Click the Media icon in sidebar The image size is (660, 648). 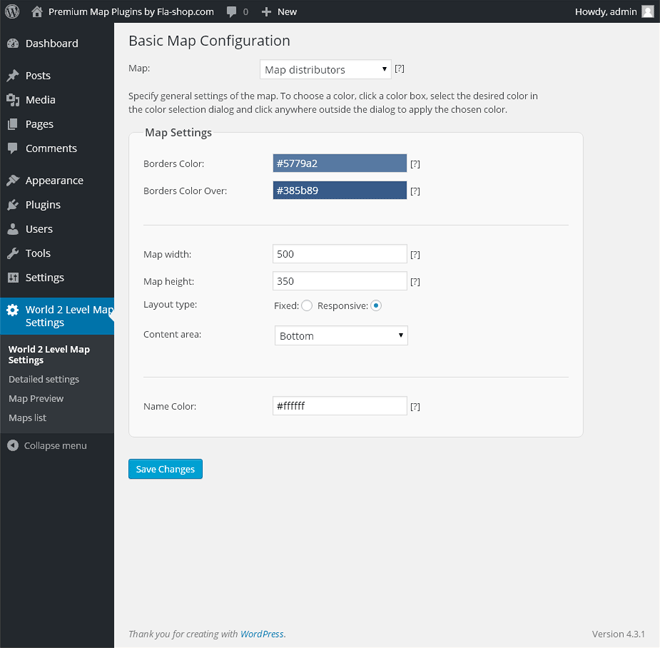(x=13, y=100)
